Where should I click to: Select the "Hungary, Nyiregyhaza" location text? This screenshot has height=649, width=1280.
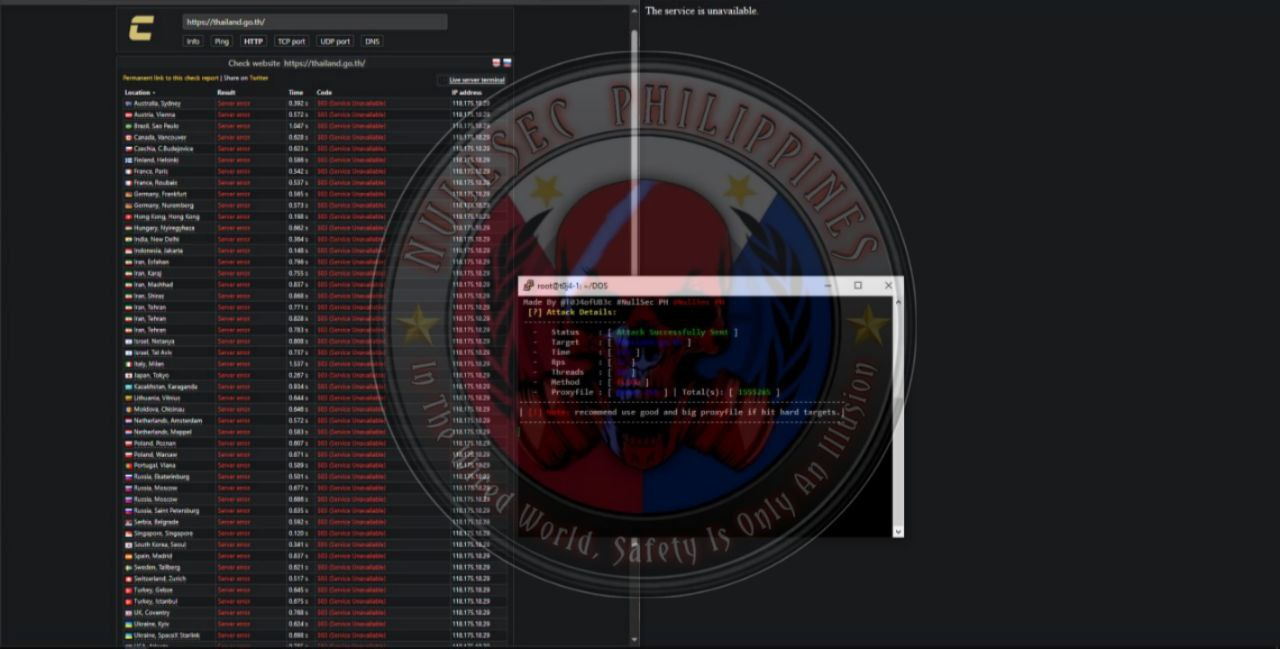click(x=164, y=228)
